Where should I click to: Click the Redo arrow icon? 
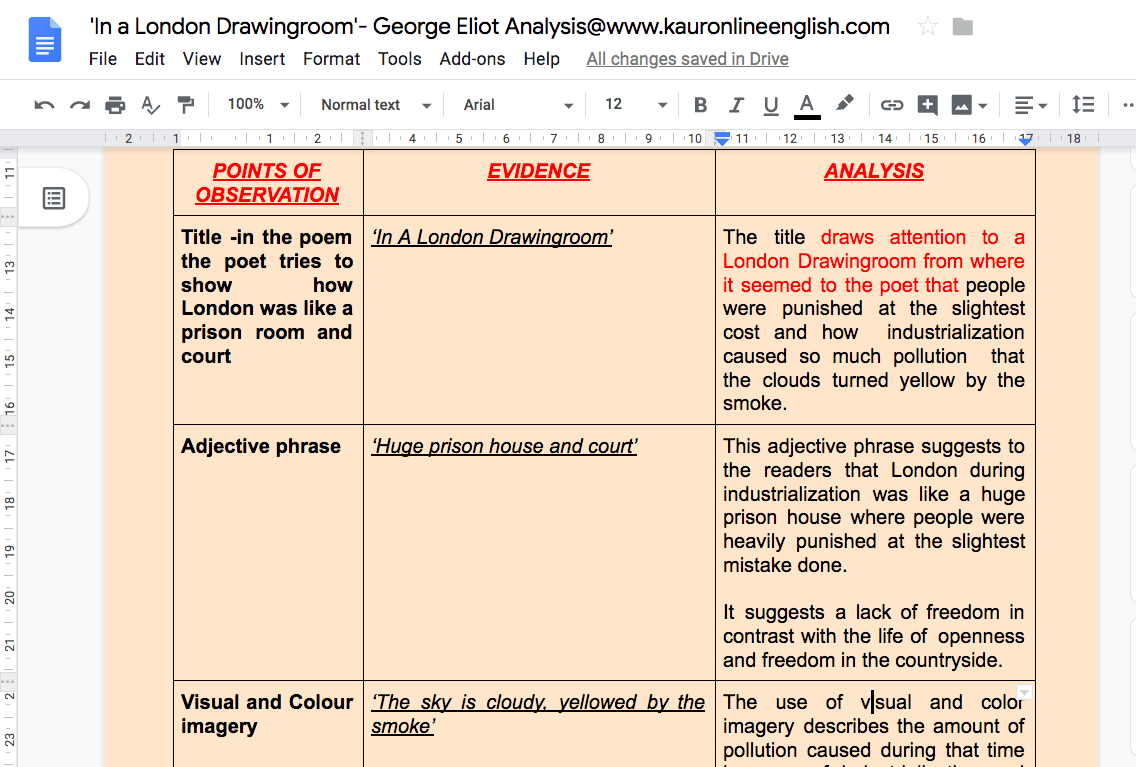click(x=80, y=106)
